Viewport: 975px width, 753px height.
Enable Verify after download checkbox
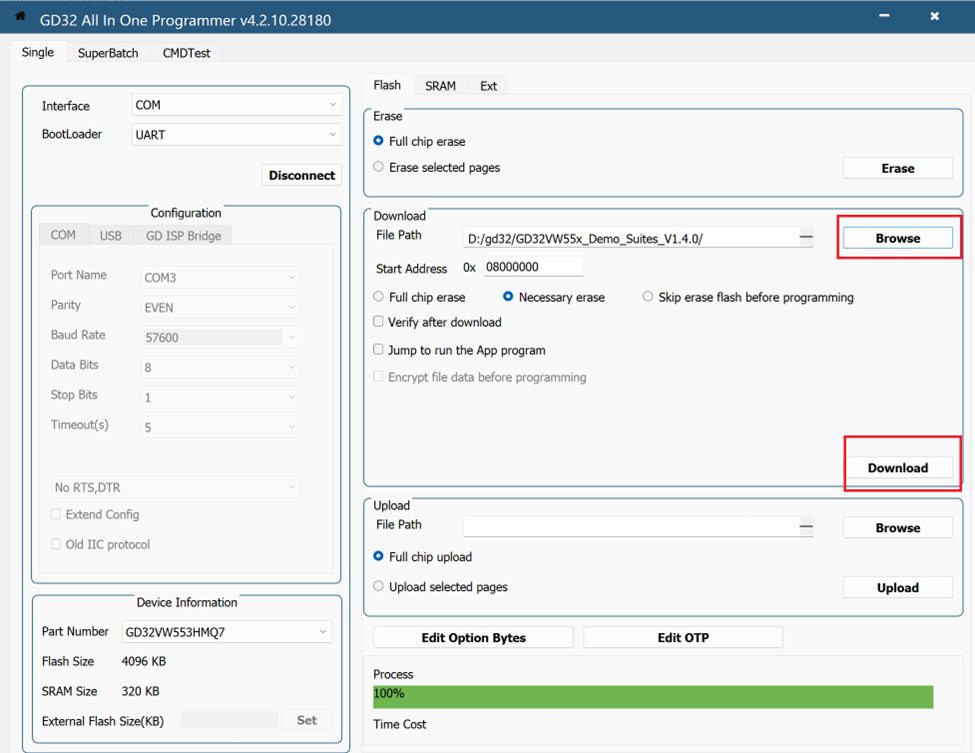(x=379, y=322)
